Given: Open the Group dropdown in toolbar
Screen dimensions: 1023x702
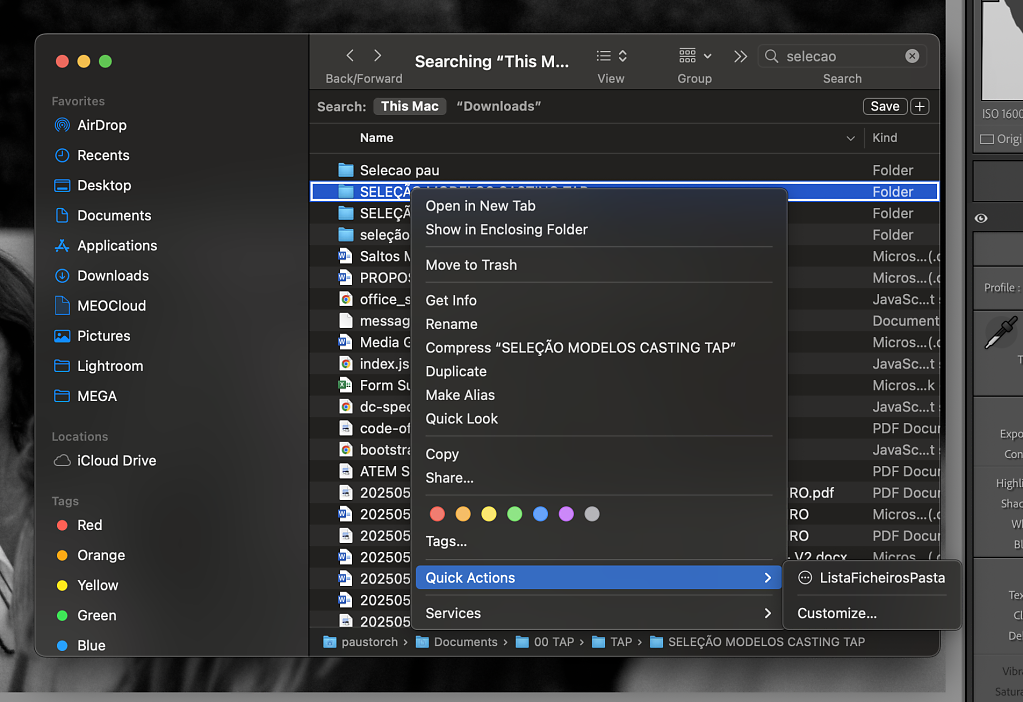Looking at the screenshot, I should click(x=695, y=56).
